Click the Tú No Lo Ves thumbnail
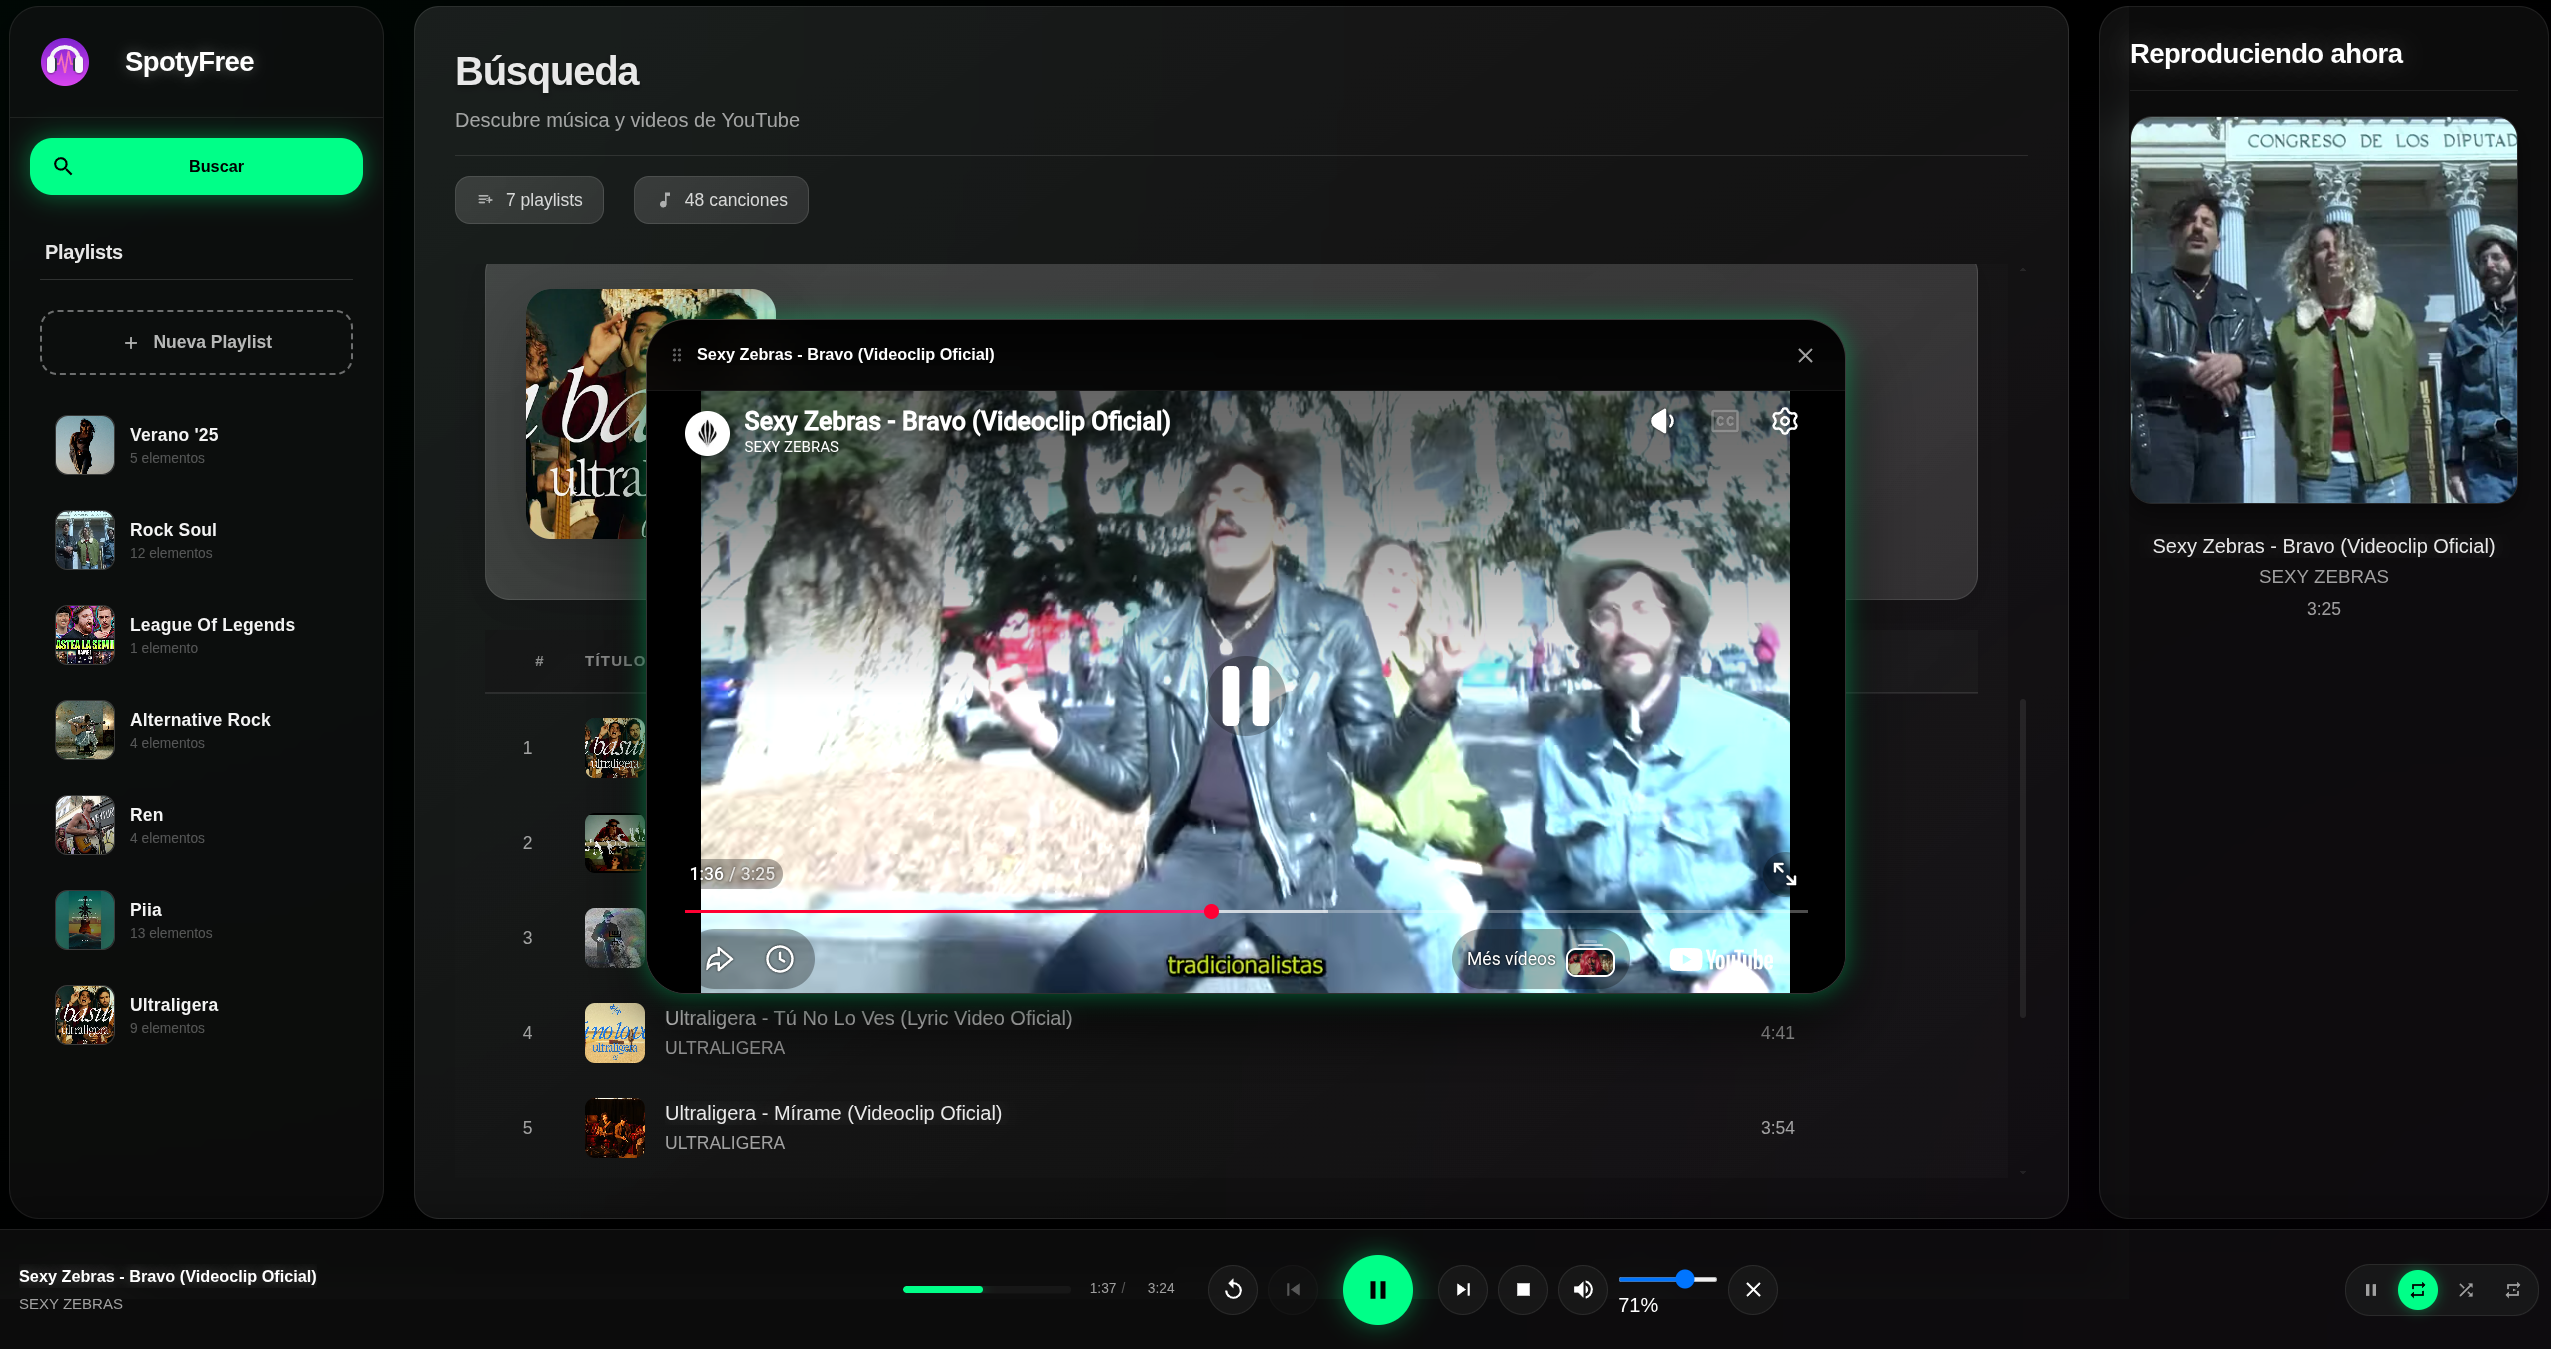 pos(615,1033)
